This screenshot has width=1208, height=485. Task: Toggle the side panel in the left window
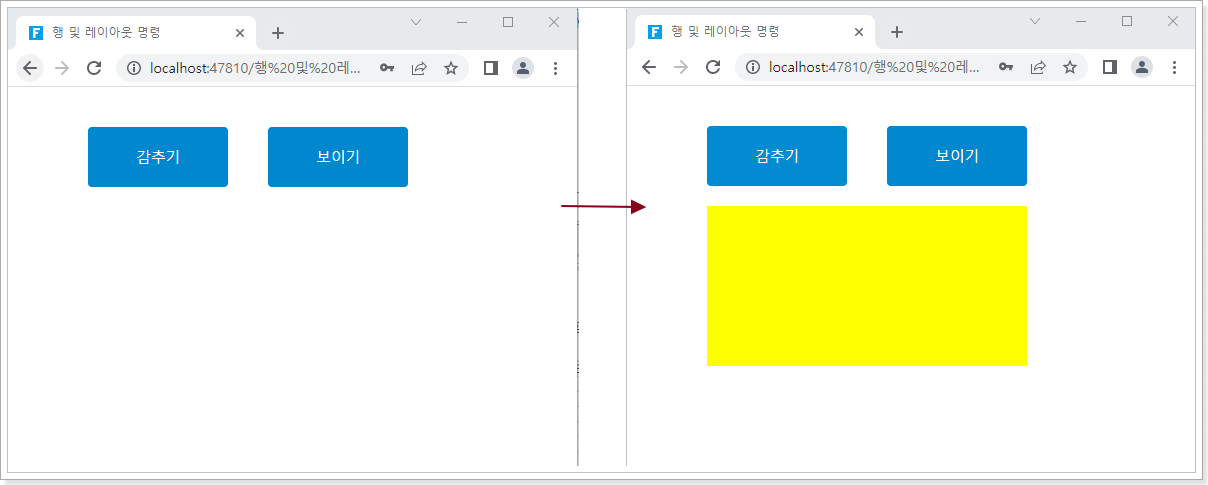[490, 68]
